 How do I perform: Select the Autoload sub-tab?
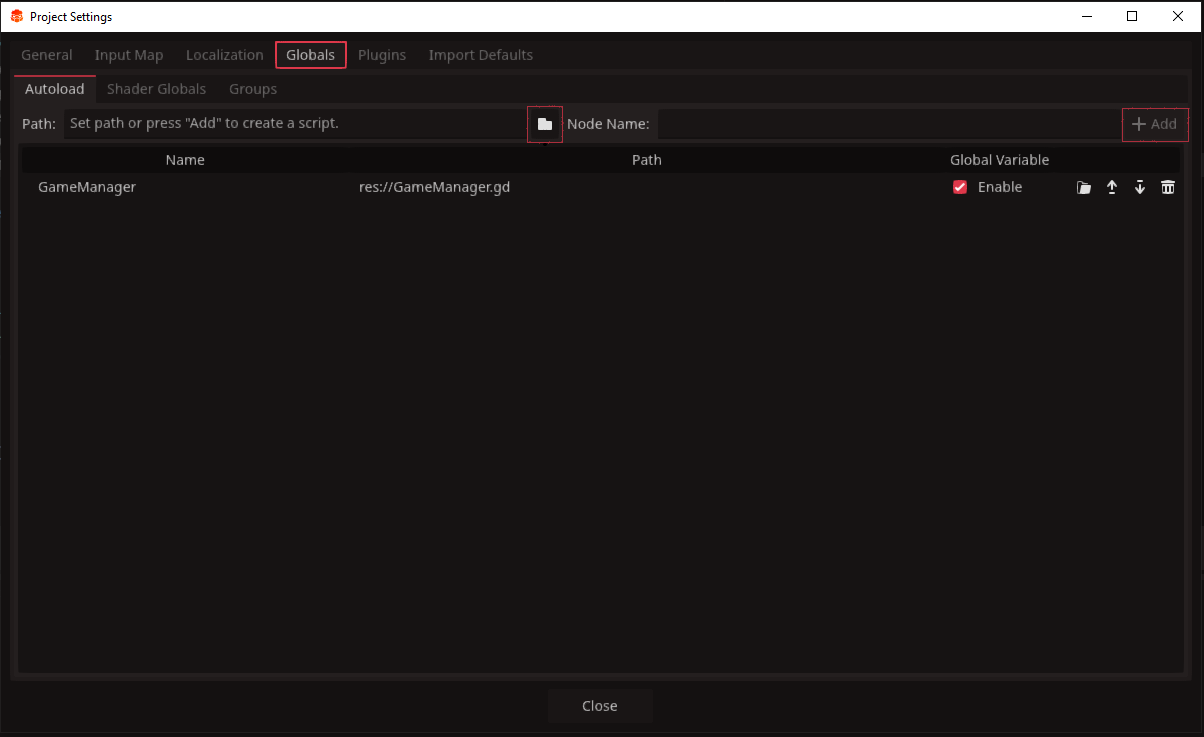coord(55,89)
